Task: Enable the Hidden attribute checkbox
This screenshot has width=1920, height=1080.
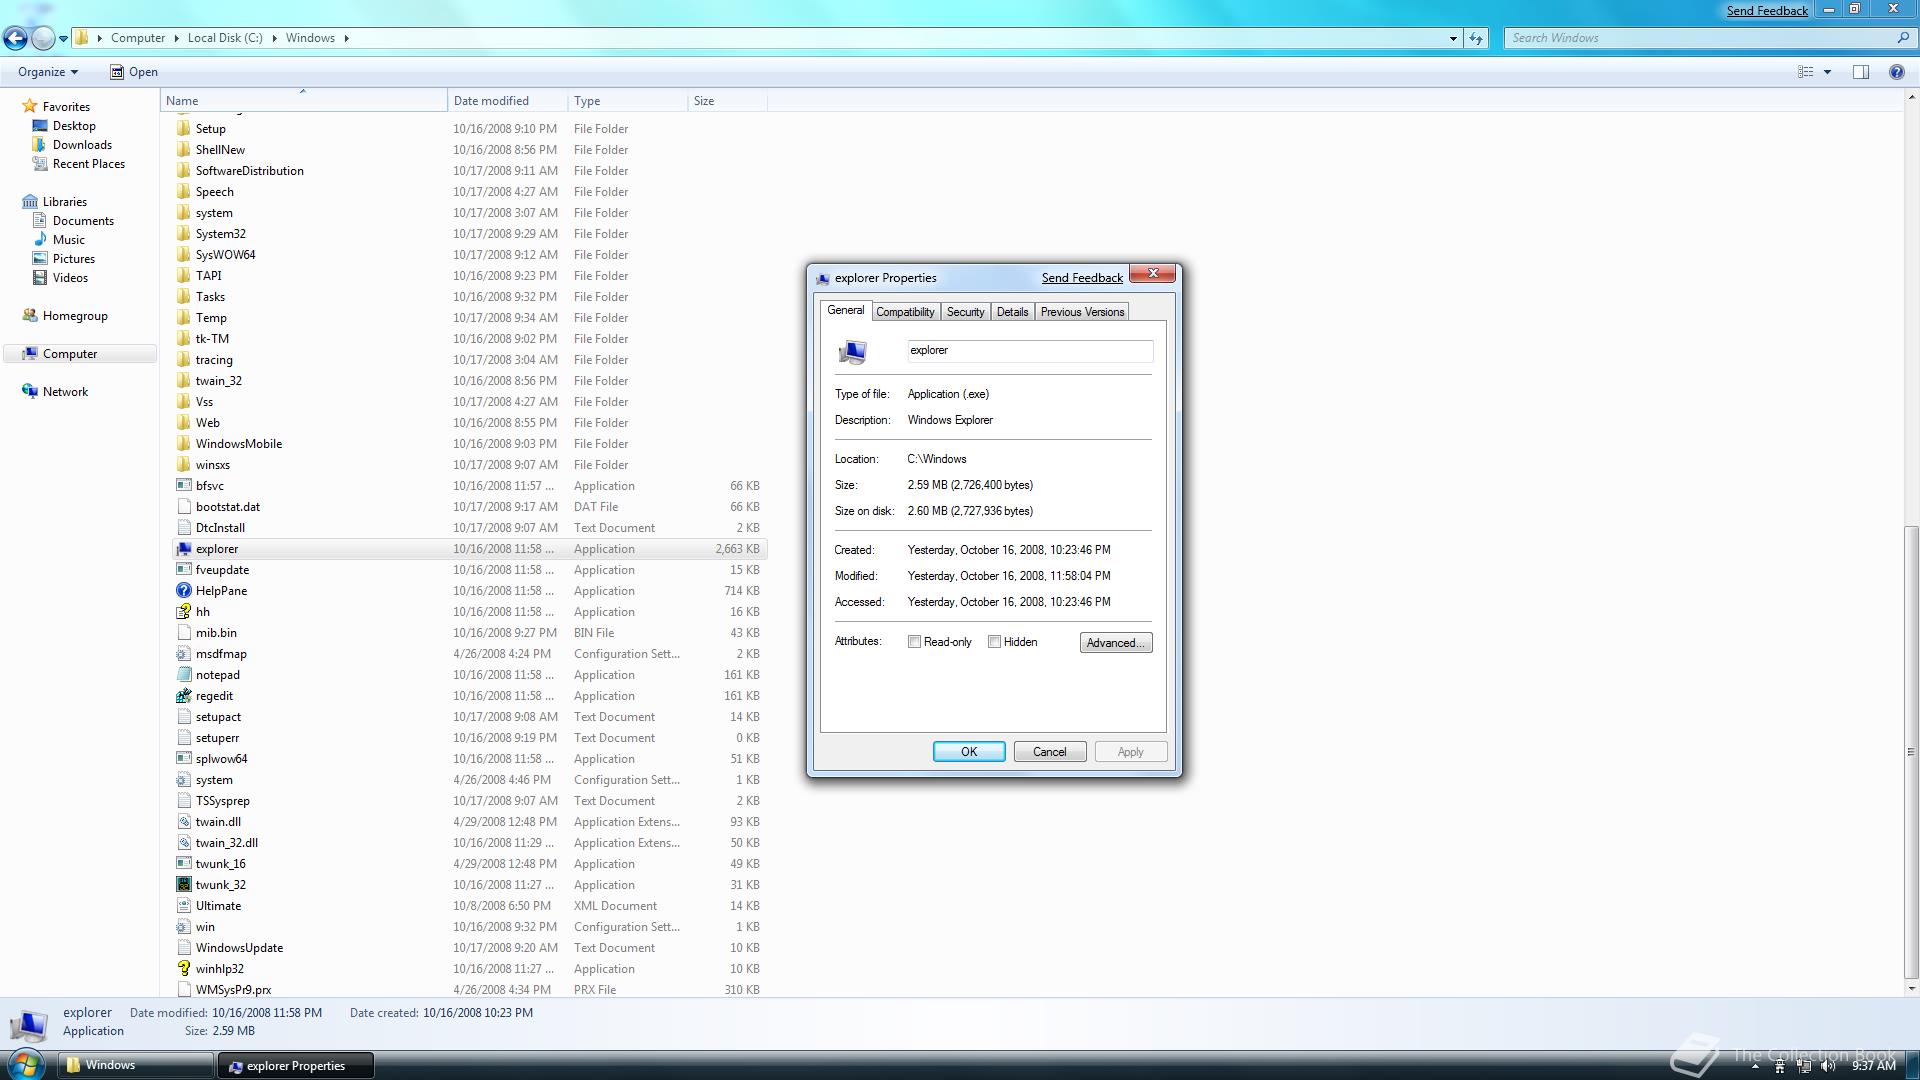Action: [x=994, y=642]
